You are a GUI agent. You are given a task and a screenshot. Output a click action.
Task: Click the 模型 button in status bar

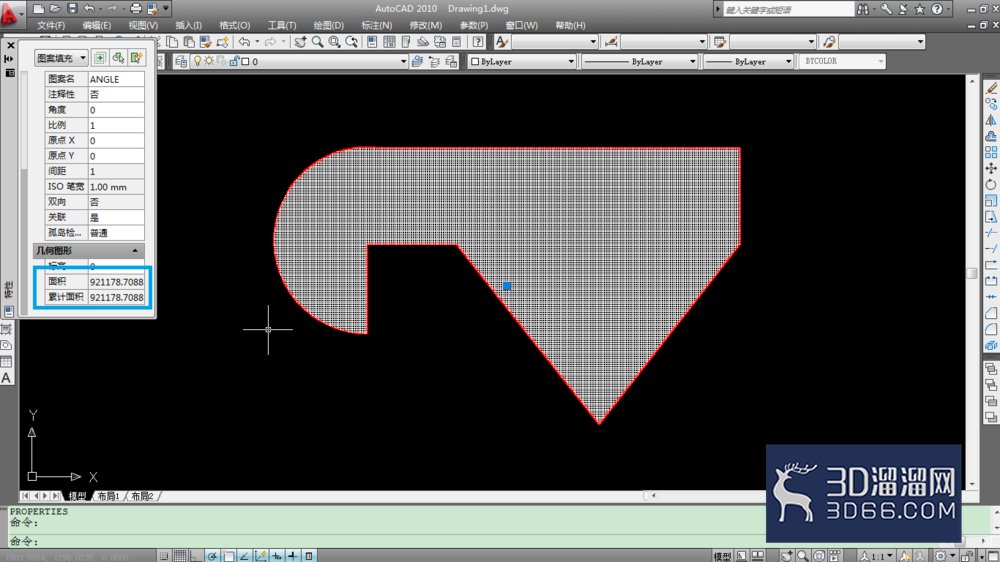[721, 556]
